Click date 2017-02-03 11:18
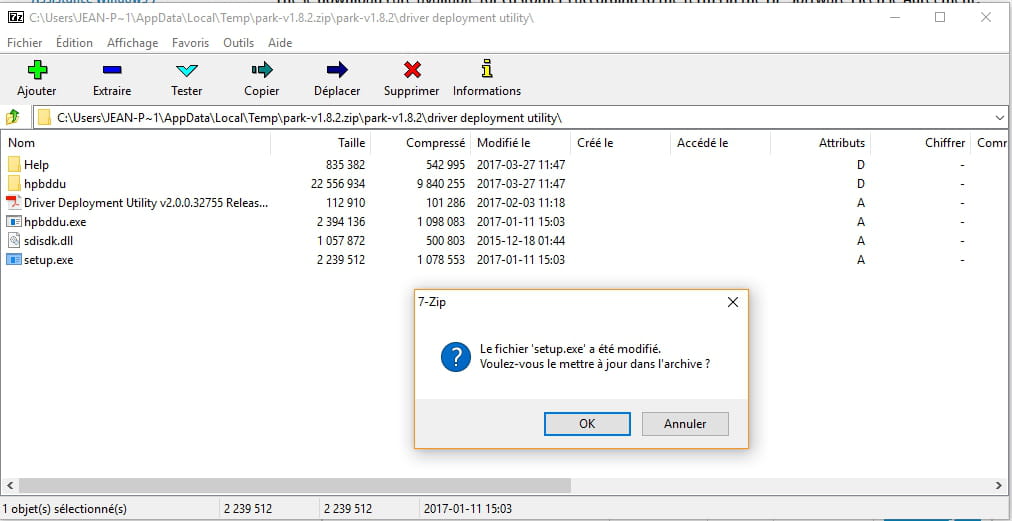 pos(521,203)
